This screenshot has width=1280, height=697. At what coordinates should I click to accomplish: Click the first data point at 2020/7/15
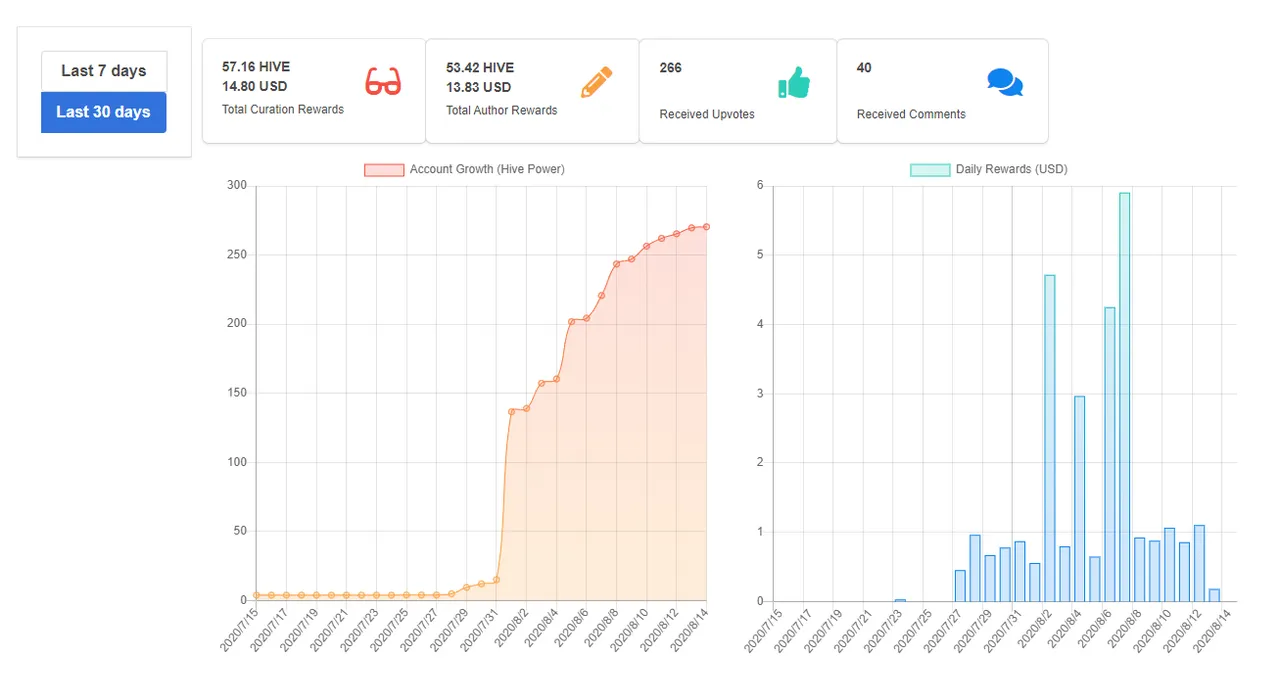pyautogui.click(x=256, y=595)
